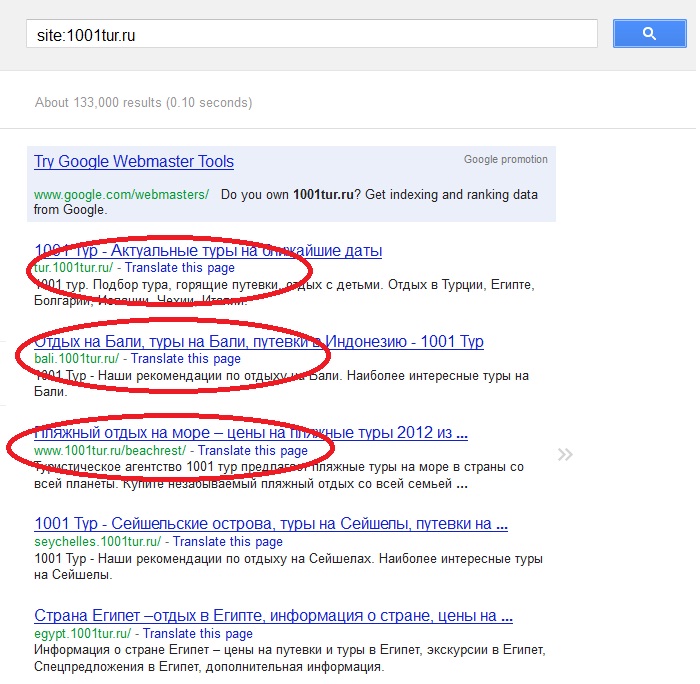Click the www.1001tur.ru/beachrest/ green URL
Viewport: 700px width, 684px height.
[x=110, y=450]
